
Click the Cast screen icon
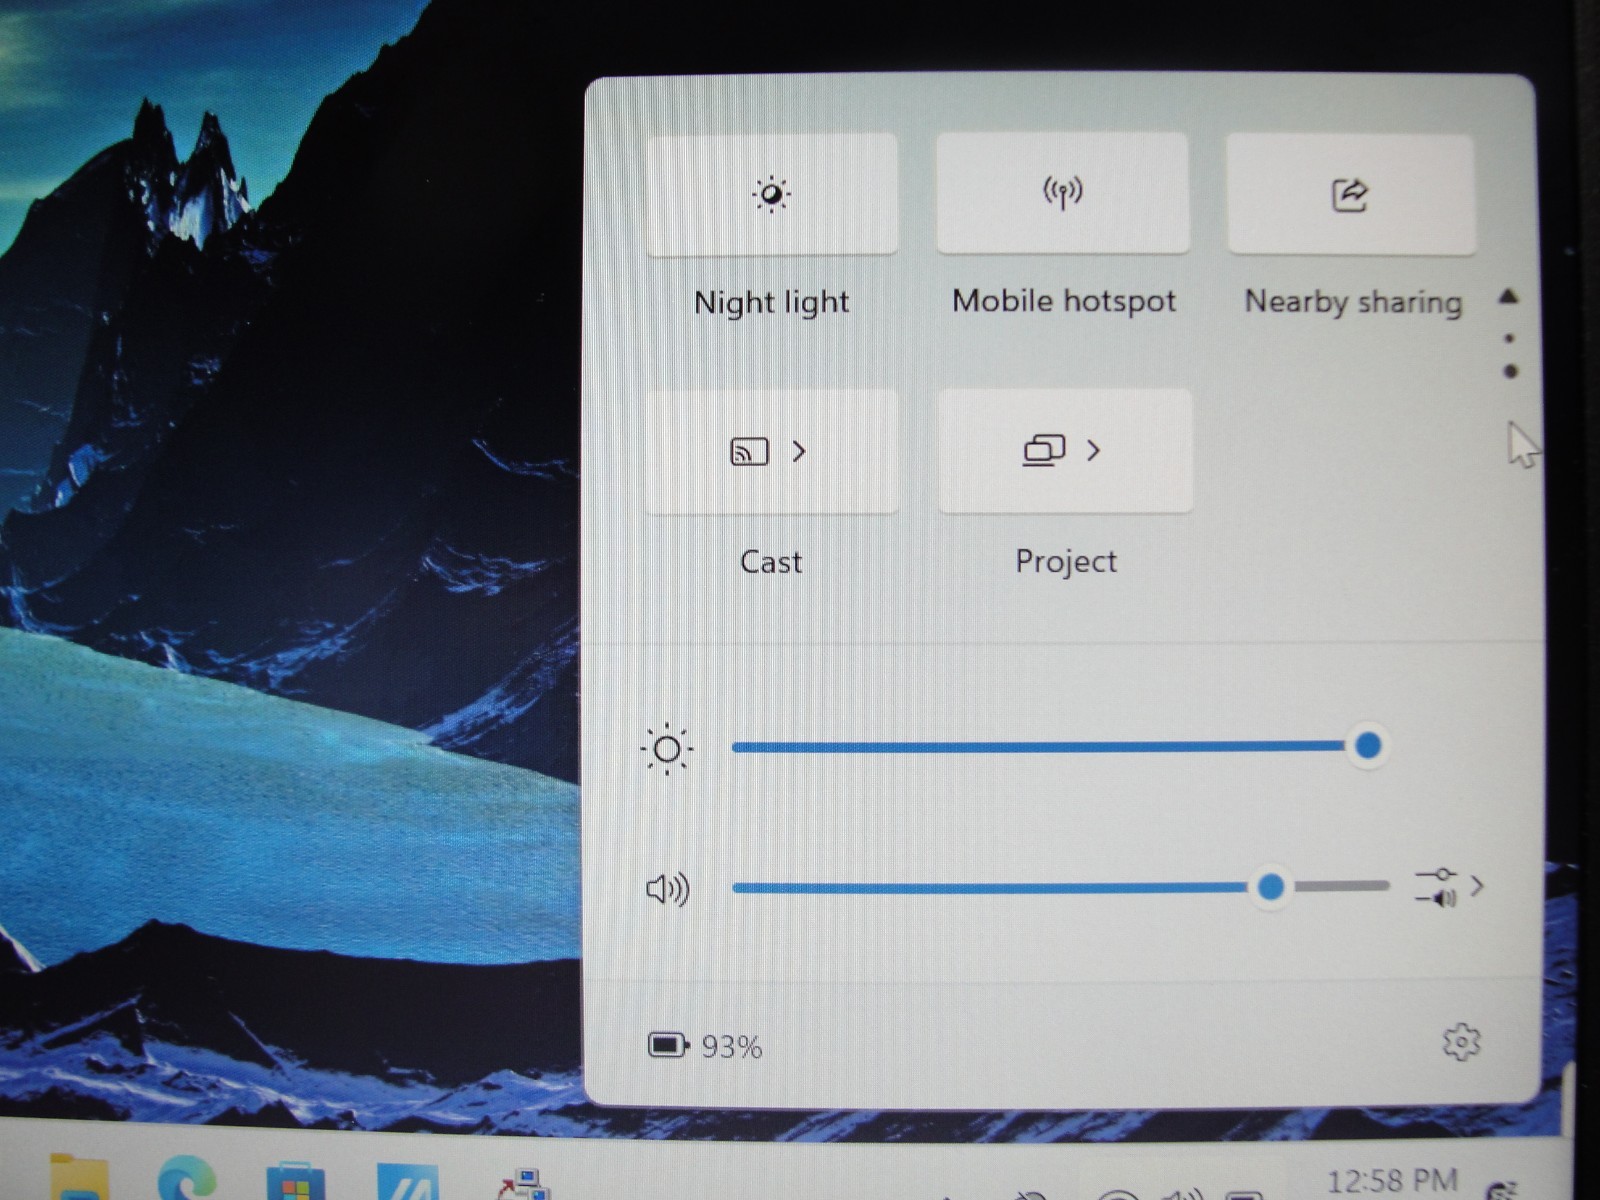749,452
